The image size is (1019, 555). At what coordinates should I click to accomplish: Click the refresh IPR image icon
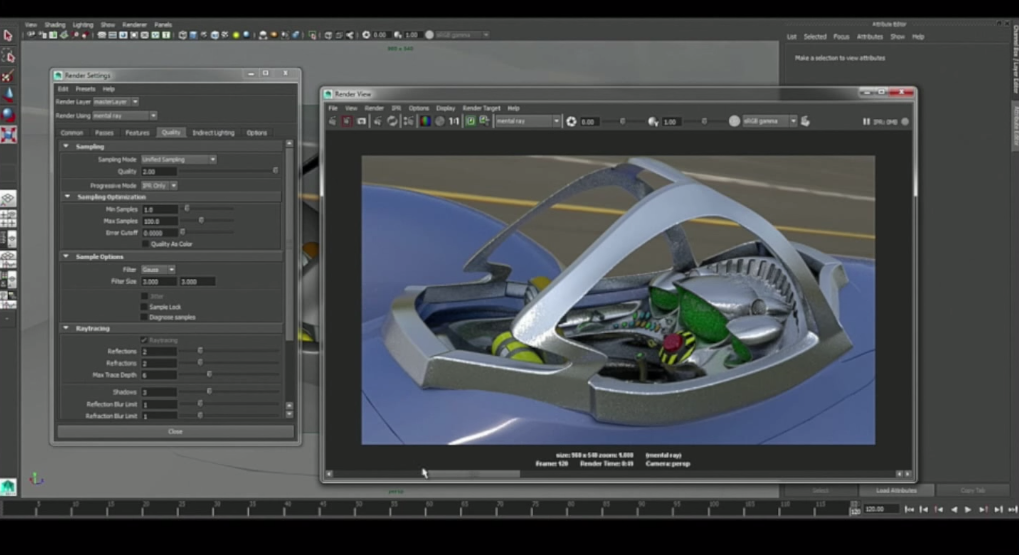click(x=392, y=121)
